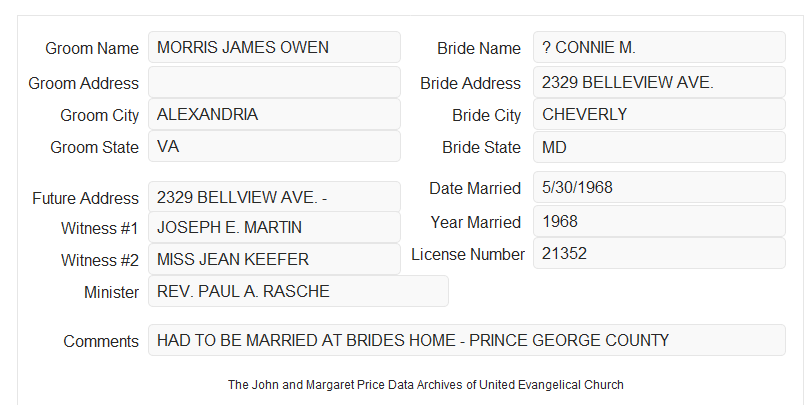Click the Bride City field showing CHEVERLY
Screen dimensions: 805x405
click(659, 114)
